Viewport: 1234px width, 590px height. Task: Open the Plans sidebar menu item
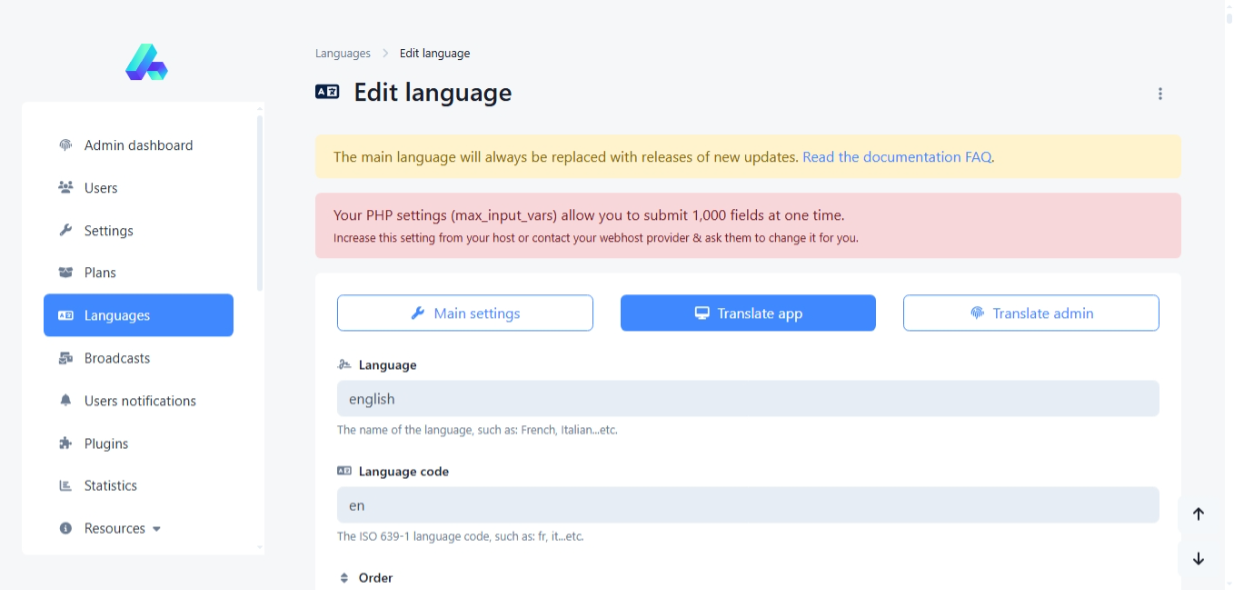[100, 273]
